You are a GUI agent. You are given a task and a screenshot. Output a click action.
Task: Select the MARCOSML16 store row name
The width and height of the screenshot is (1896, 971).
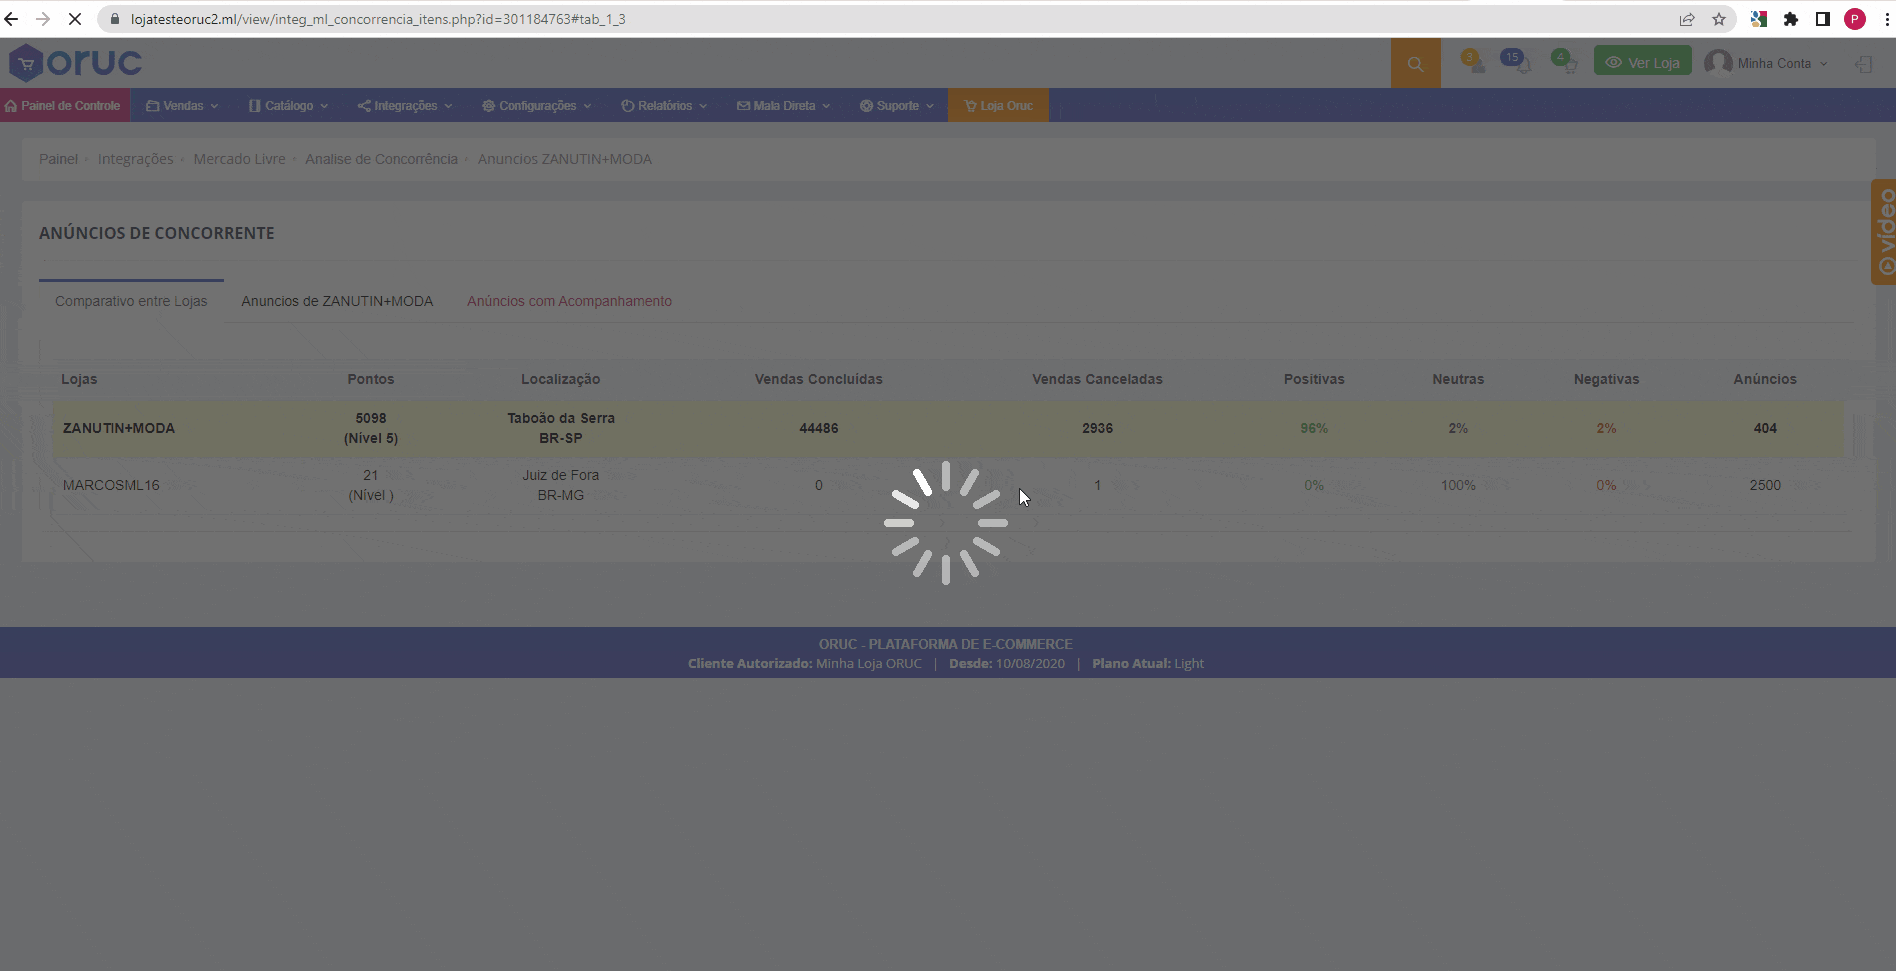(111, 485)
